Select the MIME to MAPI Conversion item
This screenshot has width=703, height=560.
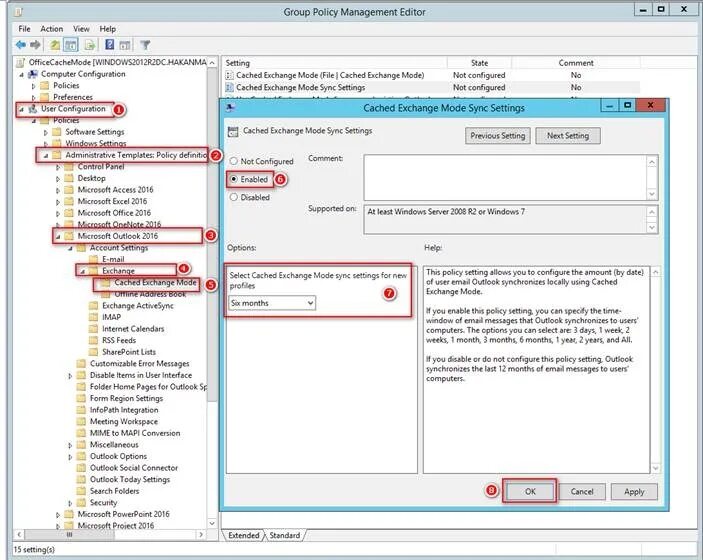(x=135, y=433)
